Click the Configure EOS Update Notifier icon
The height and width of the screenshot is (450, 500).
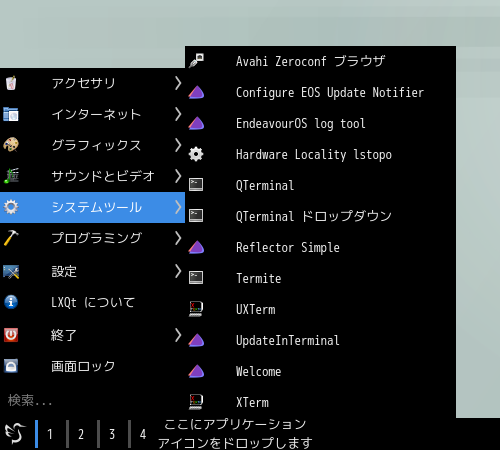pyautogui.click(x=196, y=92)
